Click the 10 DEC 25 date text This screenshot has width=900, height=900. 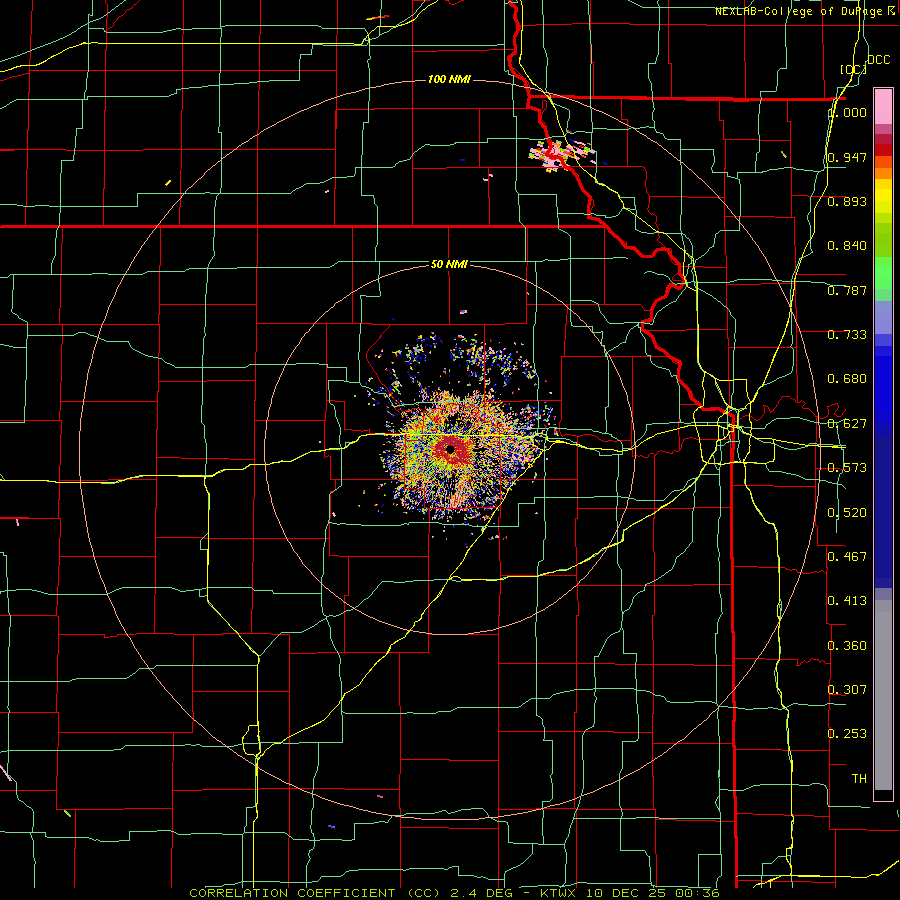pos(626,893)
